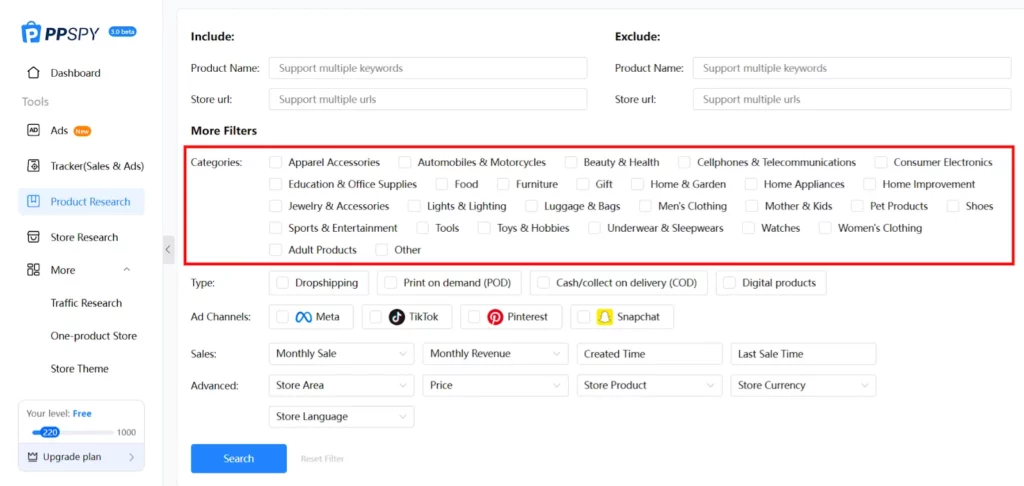Screen dimensions: 1024x486
Task: Open the Monthly Revenue dropdown
Action: click(x=496, y=353)
